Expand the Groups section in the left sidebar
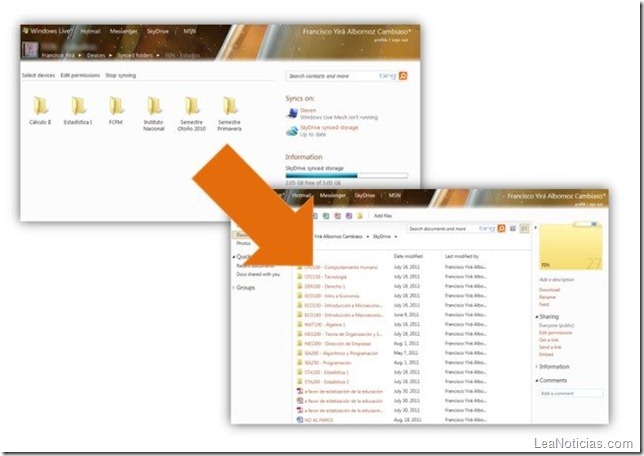Image resolution: width=644 pixels, height=456 pixels. point(234,288)
